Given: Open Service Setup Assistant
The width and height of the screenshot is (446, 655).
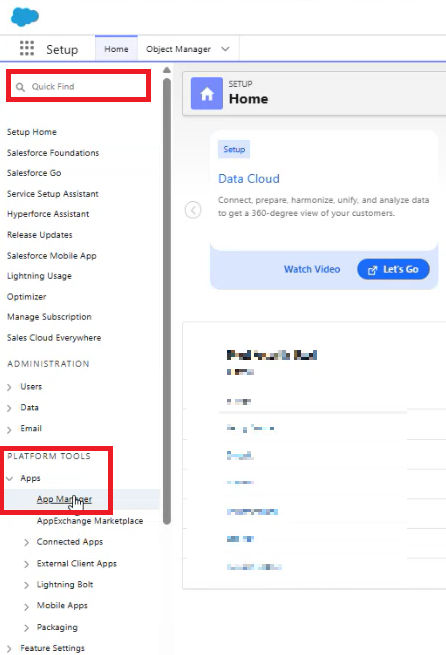Looking at the screenshot, I should pyautogui.click(x=53, y=194).
